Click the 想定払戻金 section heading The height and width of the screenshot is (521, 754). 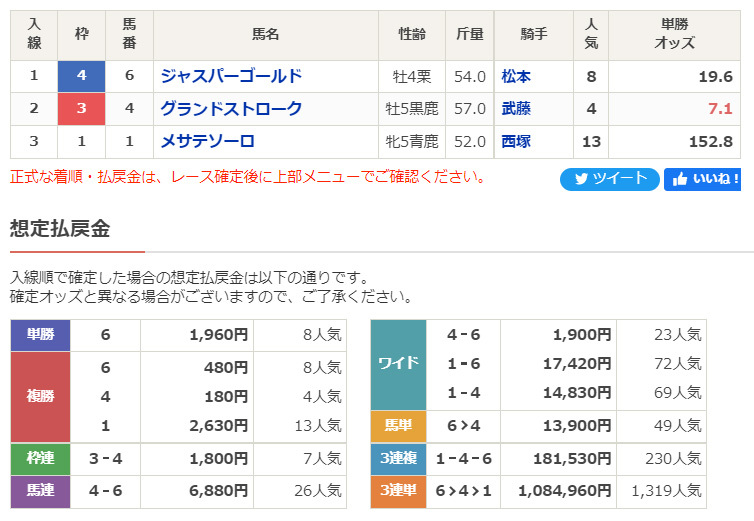60,229
